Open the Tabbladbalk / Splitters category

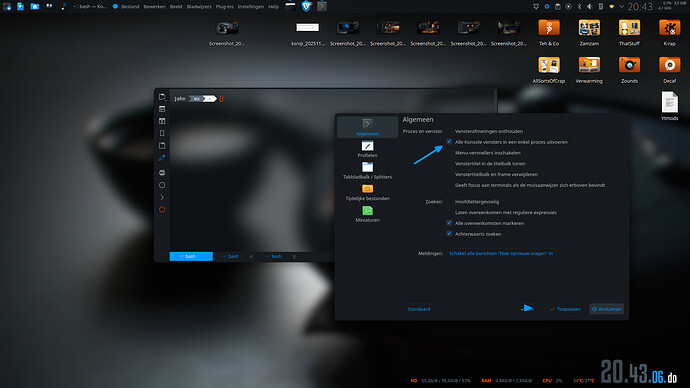[x=367, y=171]
